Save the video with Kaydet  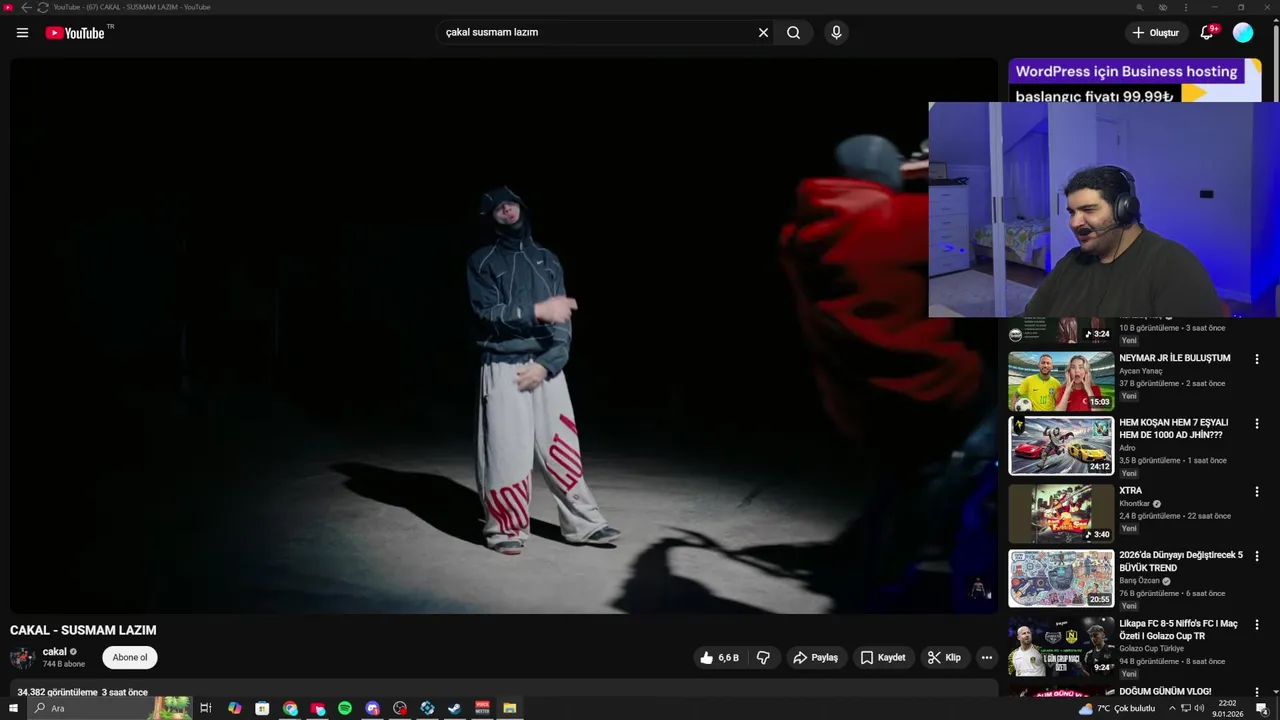pyautogui.click(x=883, y=658)
